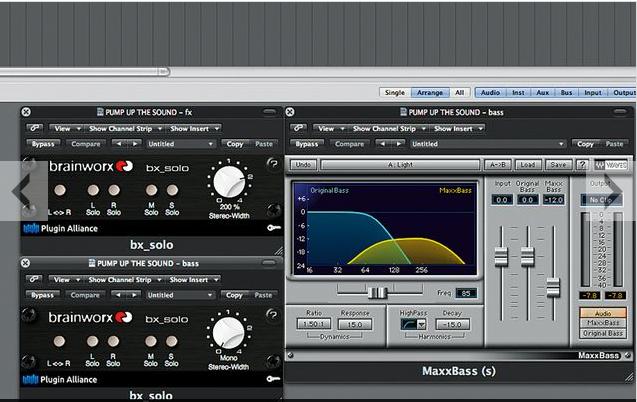The width and height of the screenshot is (637, 402).
Task: Enable M Solo in bass bx_solo
Action: click(151, 341)
